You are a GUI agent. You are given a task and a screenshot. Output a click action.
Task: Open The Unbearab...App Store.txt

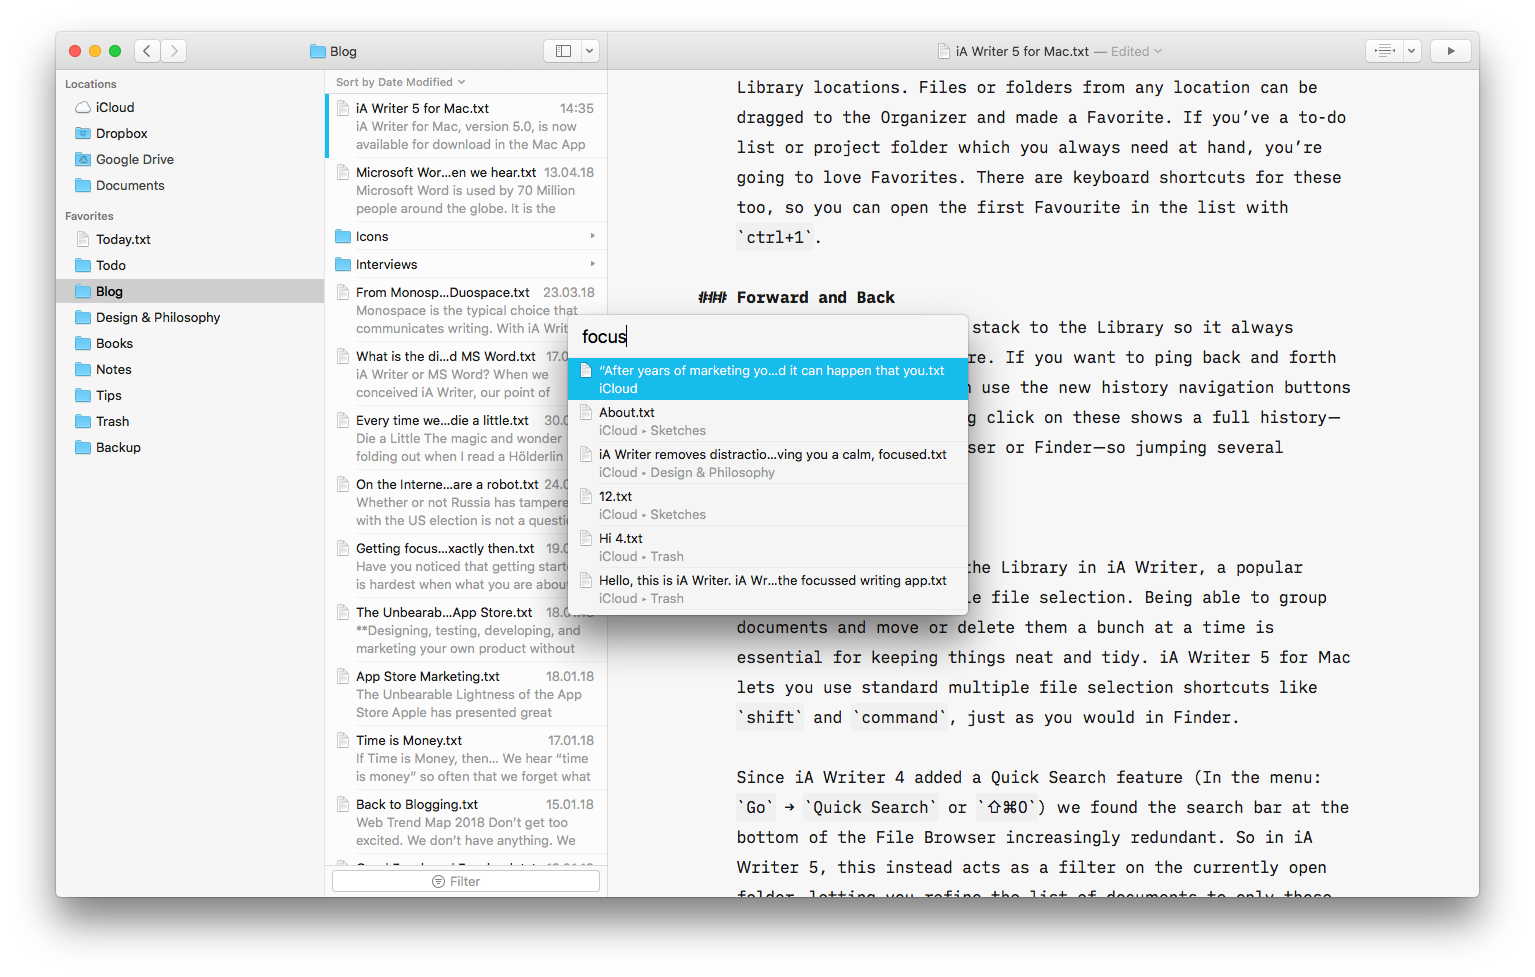tap(466, 630)
